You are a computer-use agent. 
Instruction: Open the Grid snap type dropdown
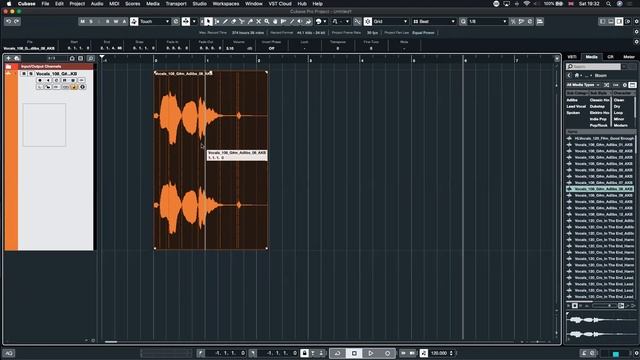coord(390,21)
